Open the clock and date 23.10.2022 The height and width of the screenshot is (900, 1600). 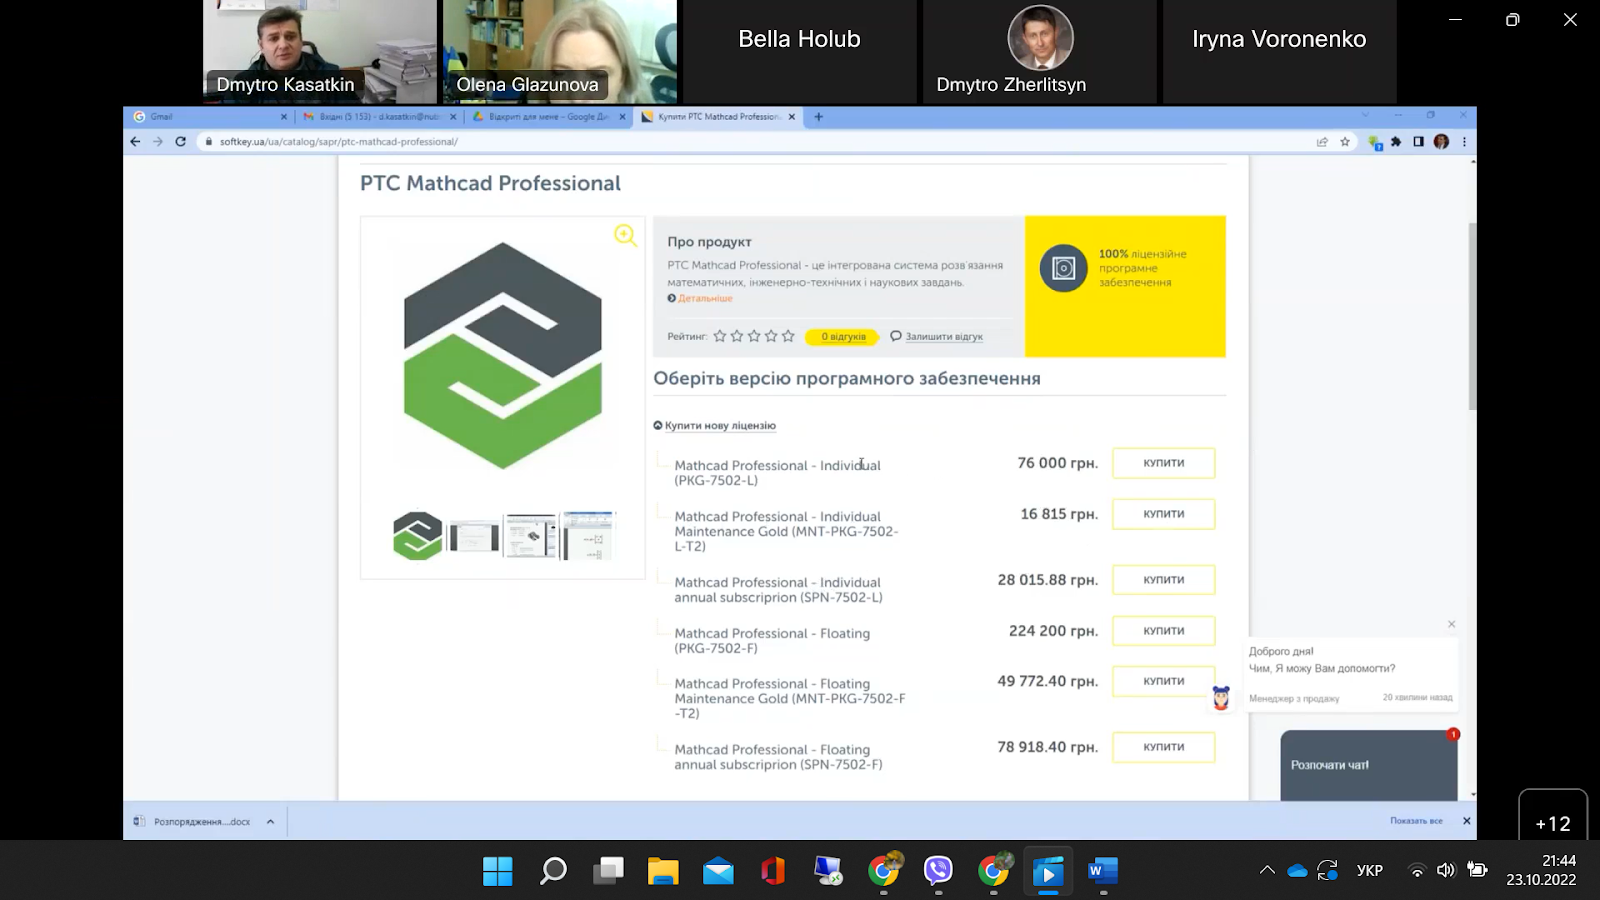point(1541,870)
